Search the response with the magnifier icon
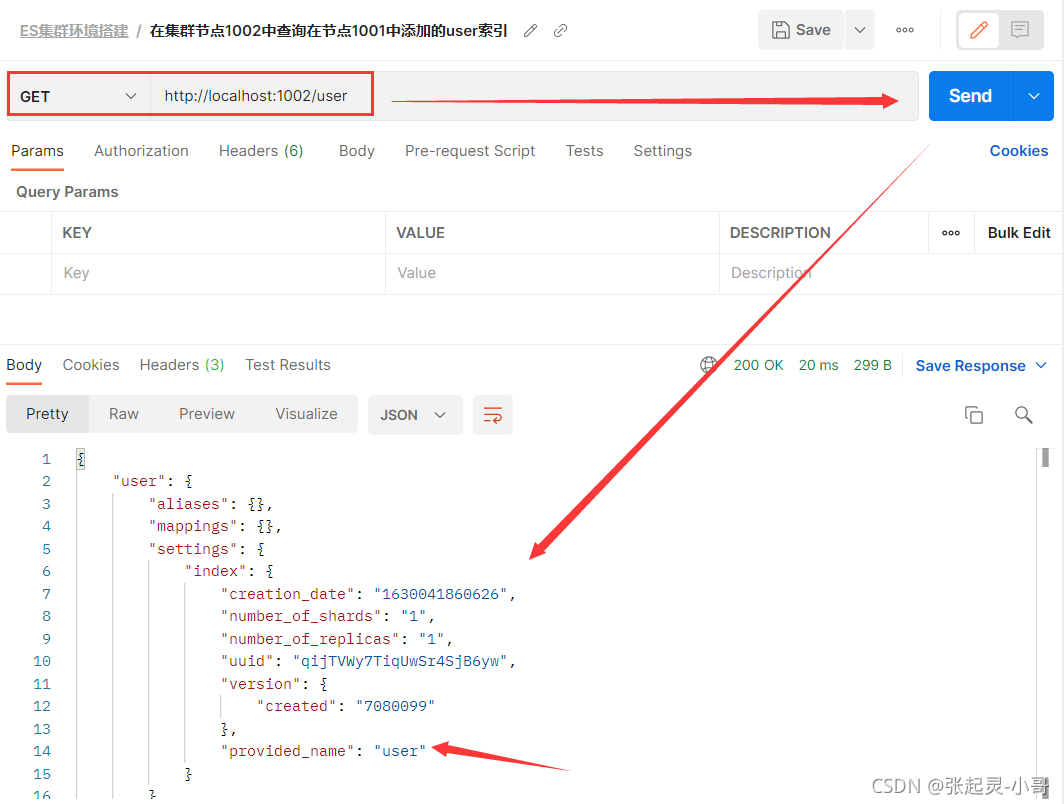This screenshot has width=1064, height=804. pos(1023,415)
